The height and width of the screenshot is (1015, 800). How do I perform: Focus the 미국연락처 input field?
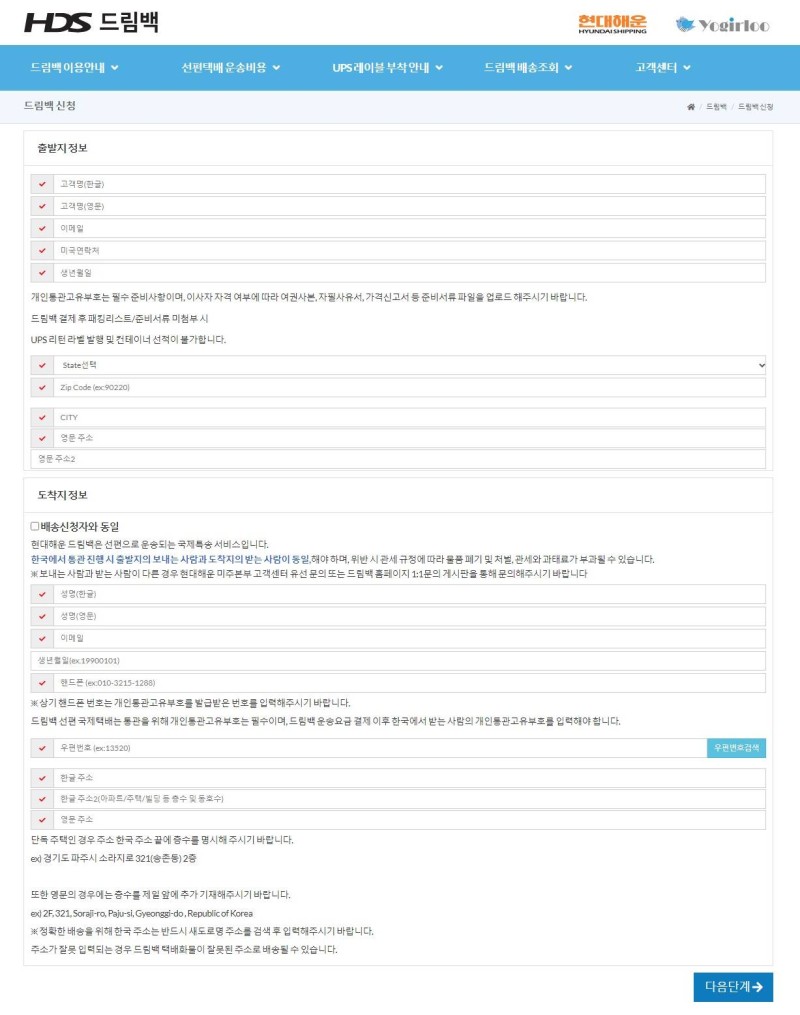[410, 251]
